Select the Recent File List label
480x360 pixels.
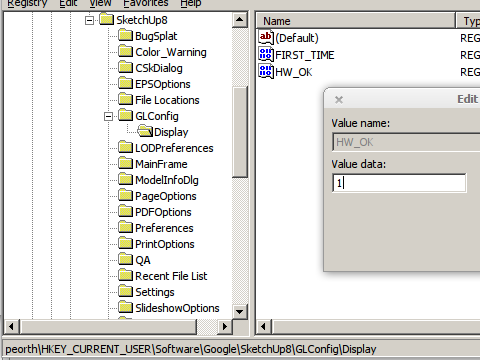click(x=171, y=276)
